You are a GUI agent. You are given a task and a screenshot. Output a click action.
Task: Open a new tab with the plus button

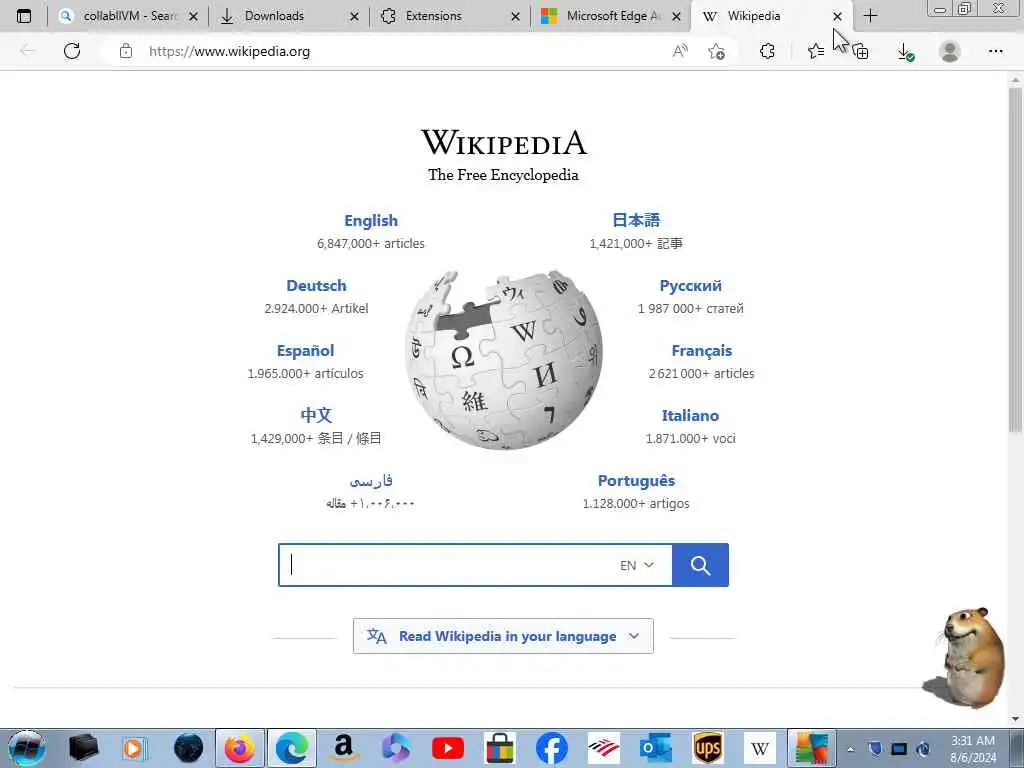(870, 16)
